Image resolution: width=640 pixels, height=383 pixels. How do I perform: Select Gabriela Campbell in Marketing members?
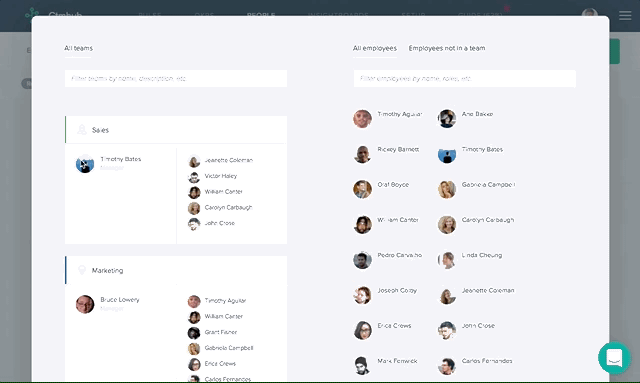pyautogui.click(x=220, y=348)
